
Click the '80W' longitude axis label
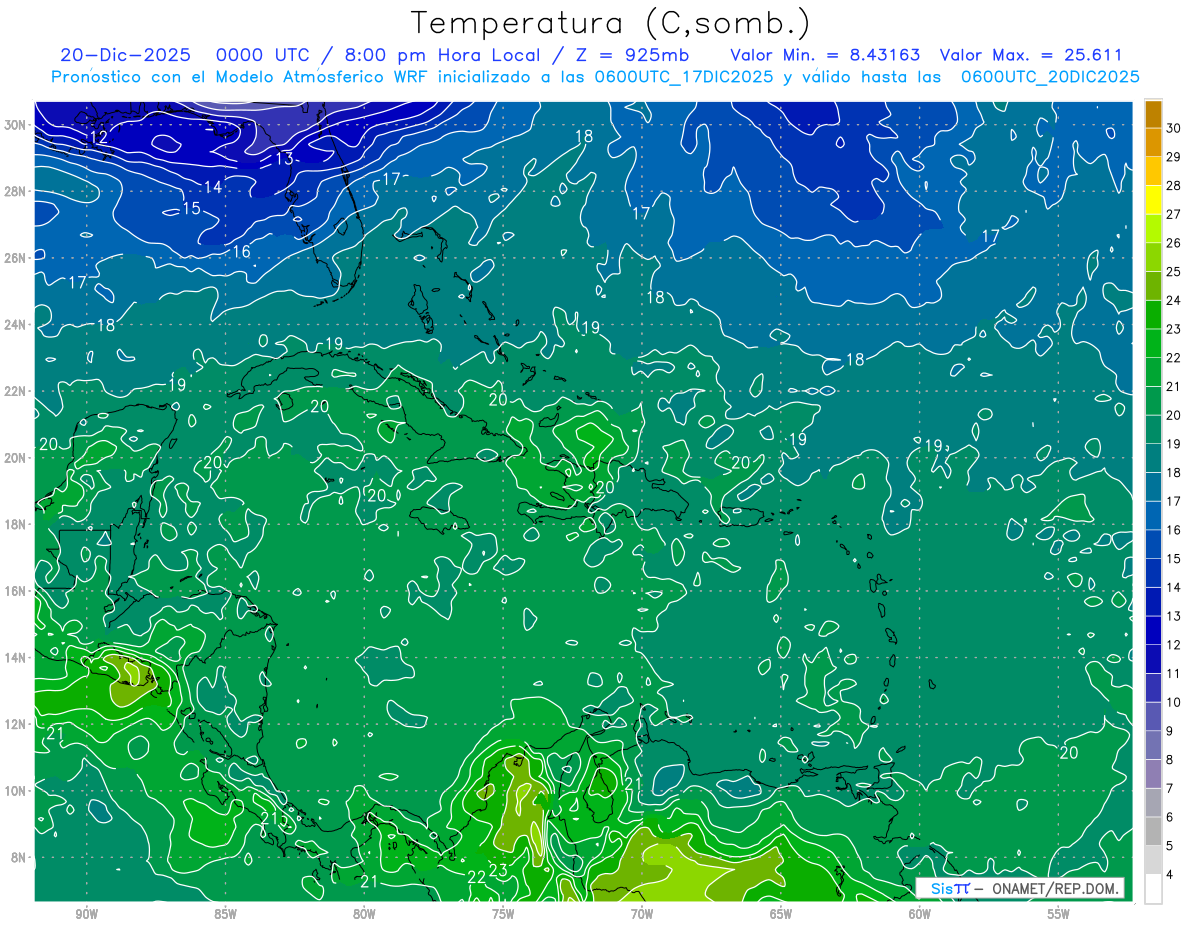pyautogui.click(x=364, y=914)
